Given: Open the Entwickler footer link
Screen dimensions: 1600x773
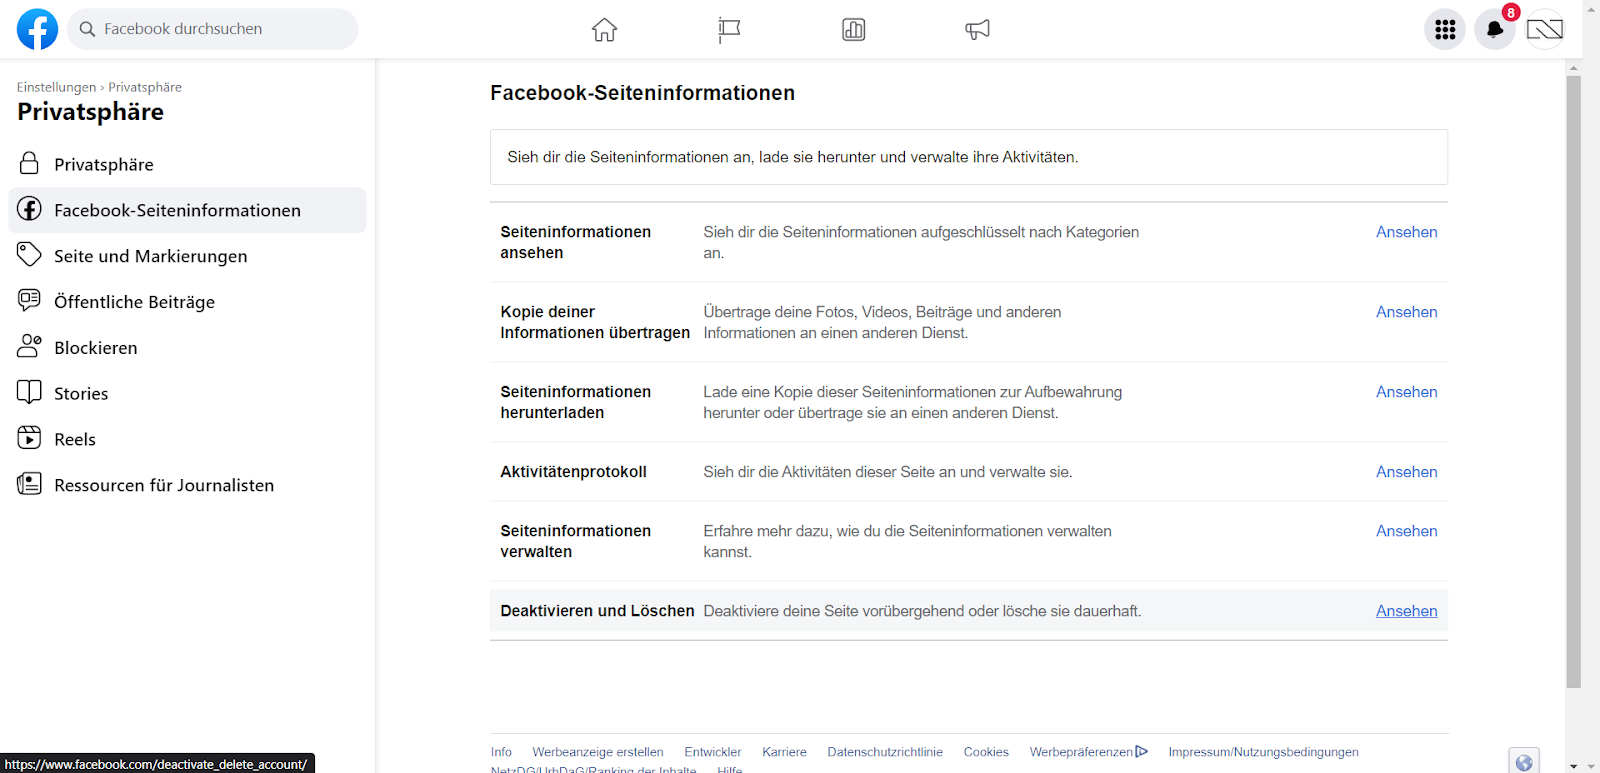Looking at the screenshot, I should coord(713,752).
